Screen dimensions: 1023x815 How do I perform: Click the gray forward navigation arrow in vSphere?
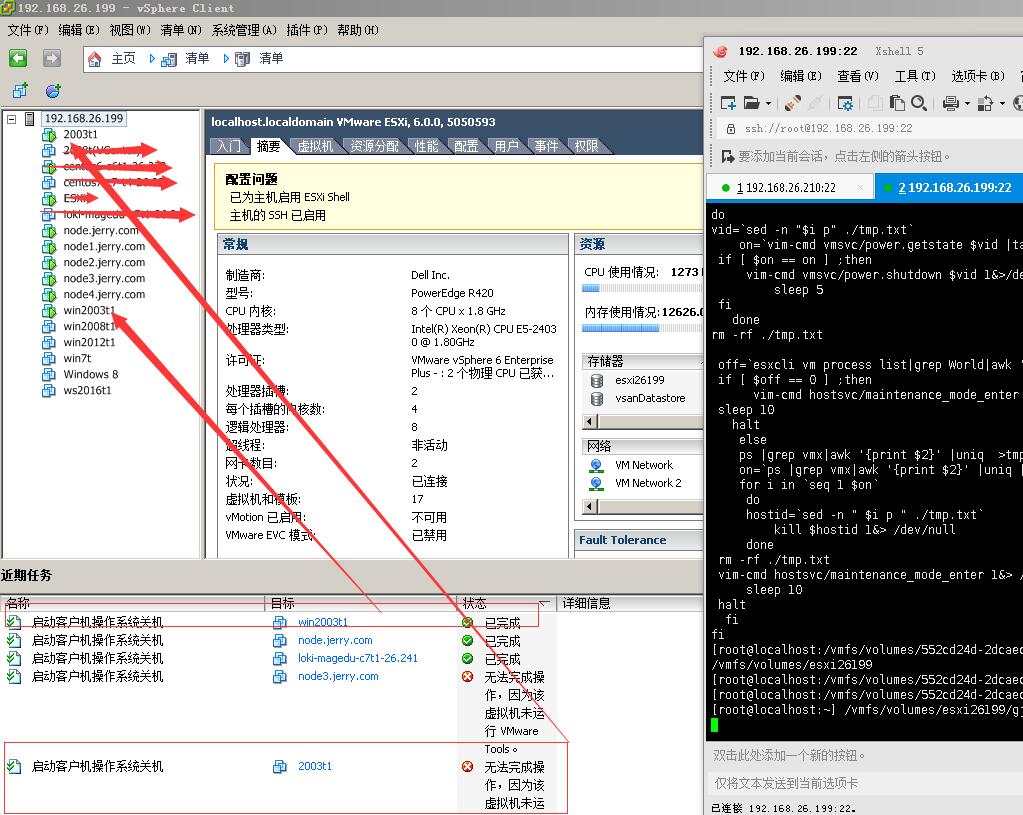(x=52, y=59)
